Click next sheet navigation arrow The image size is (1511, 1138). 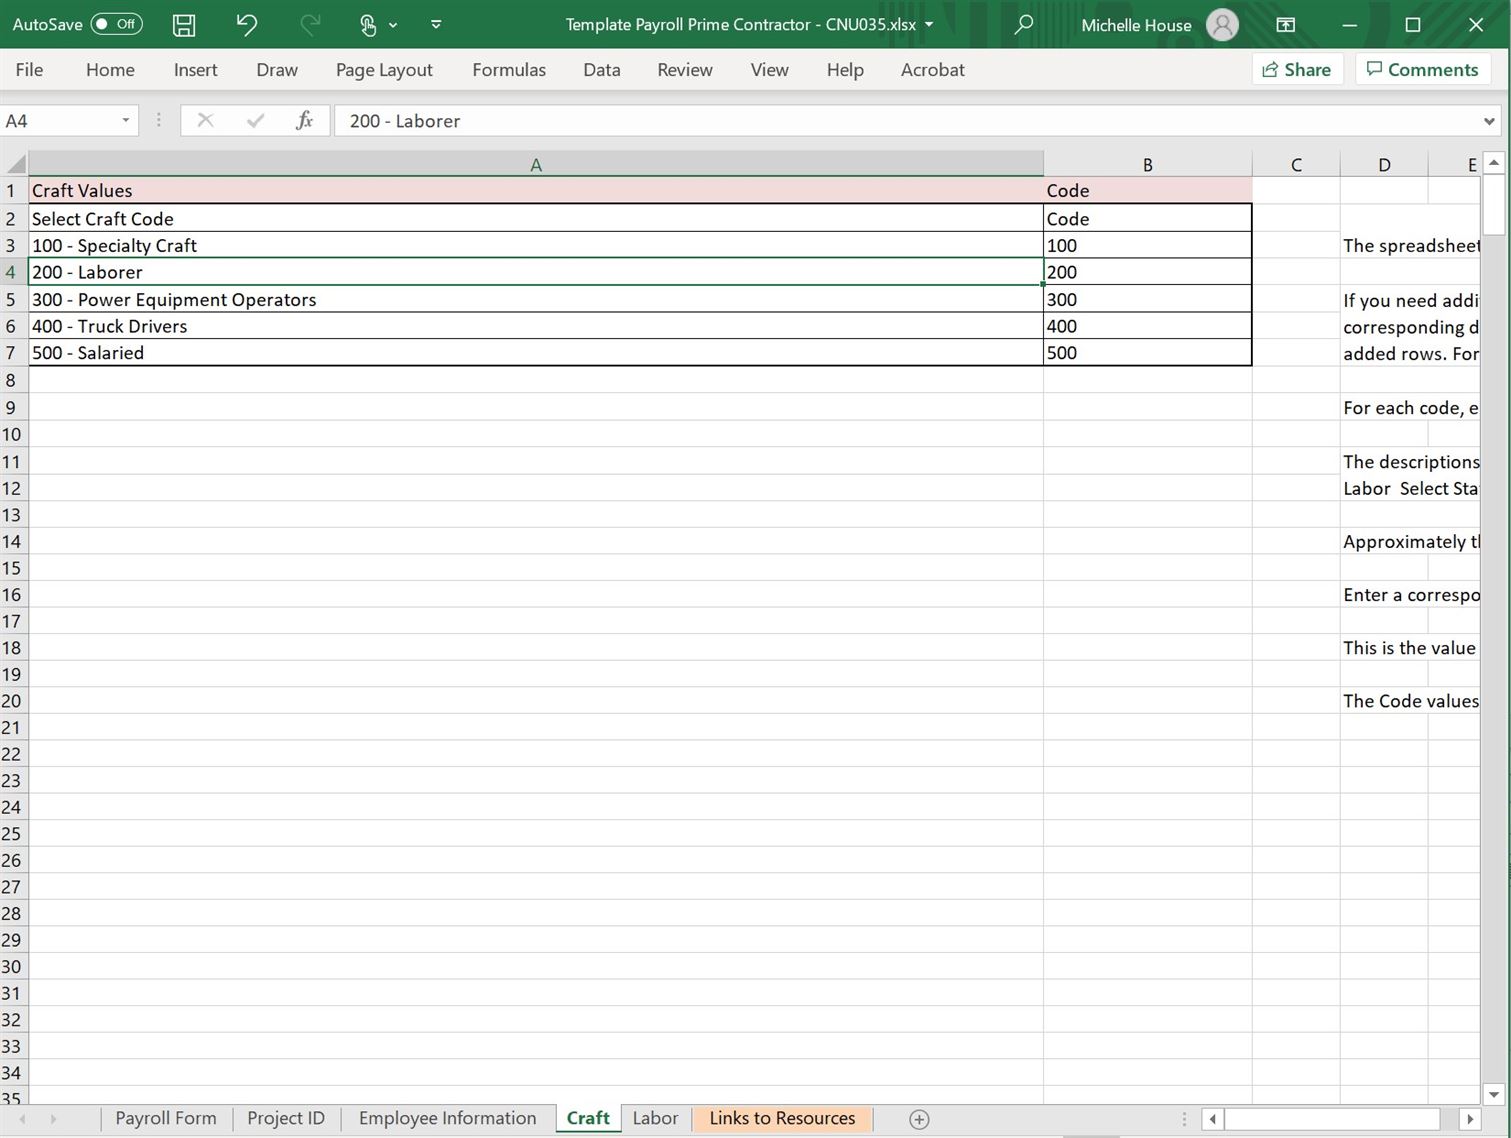53,1119
